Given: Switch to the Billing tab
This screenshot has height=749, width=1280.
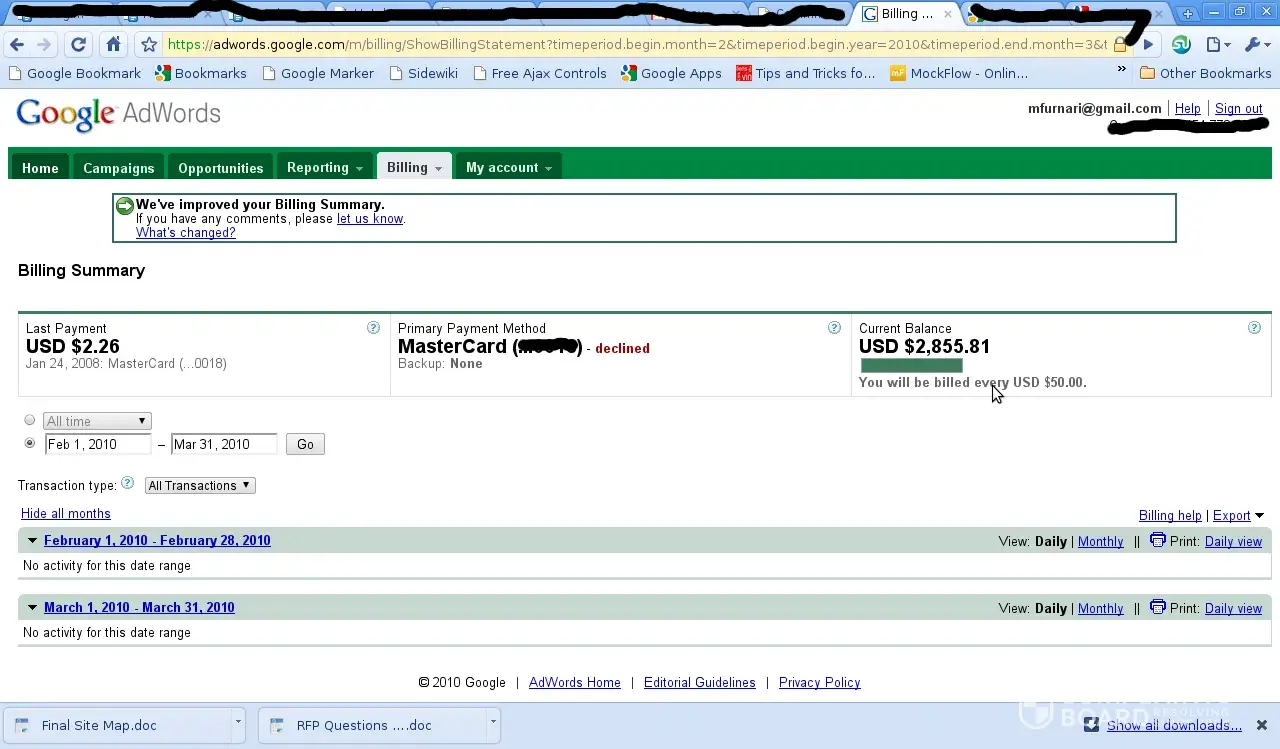Looking at the screenshot, I should coord(414,167).
